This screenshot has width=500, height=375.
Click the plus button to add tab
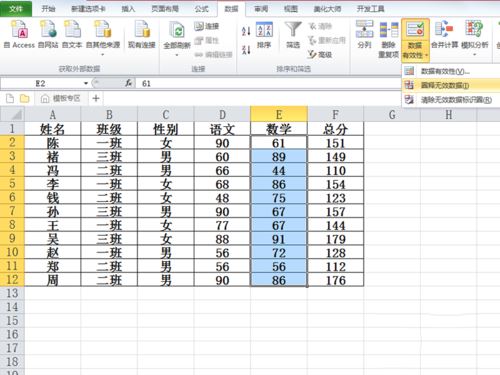pos(96,98)
